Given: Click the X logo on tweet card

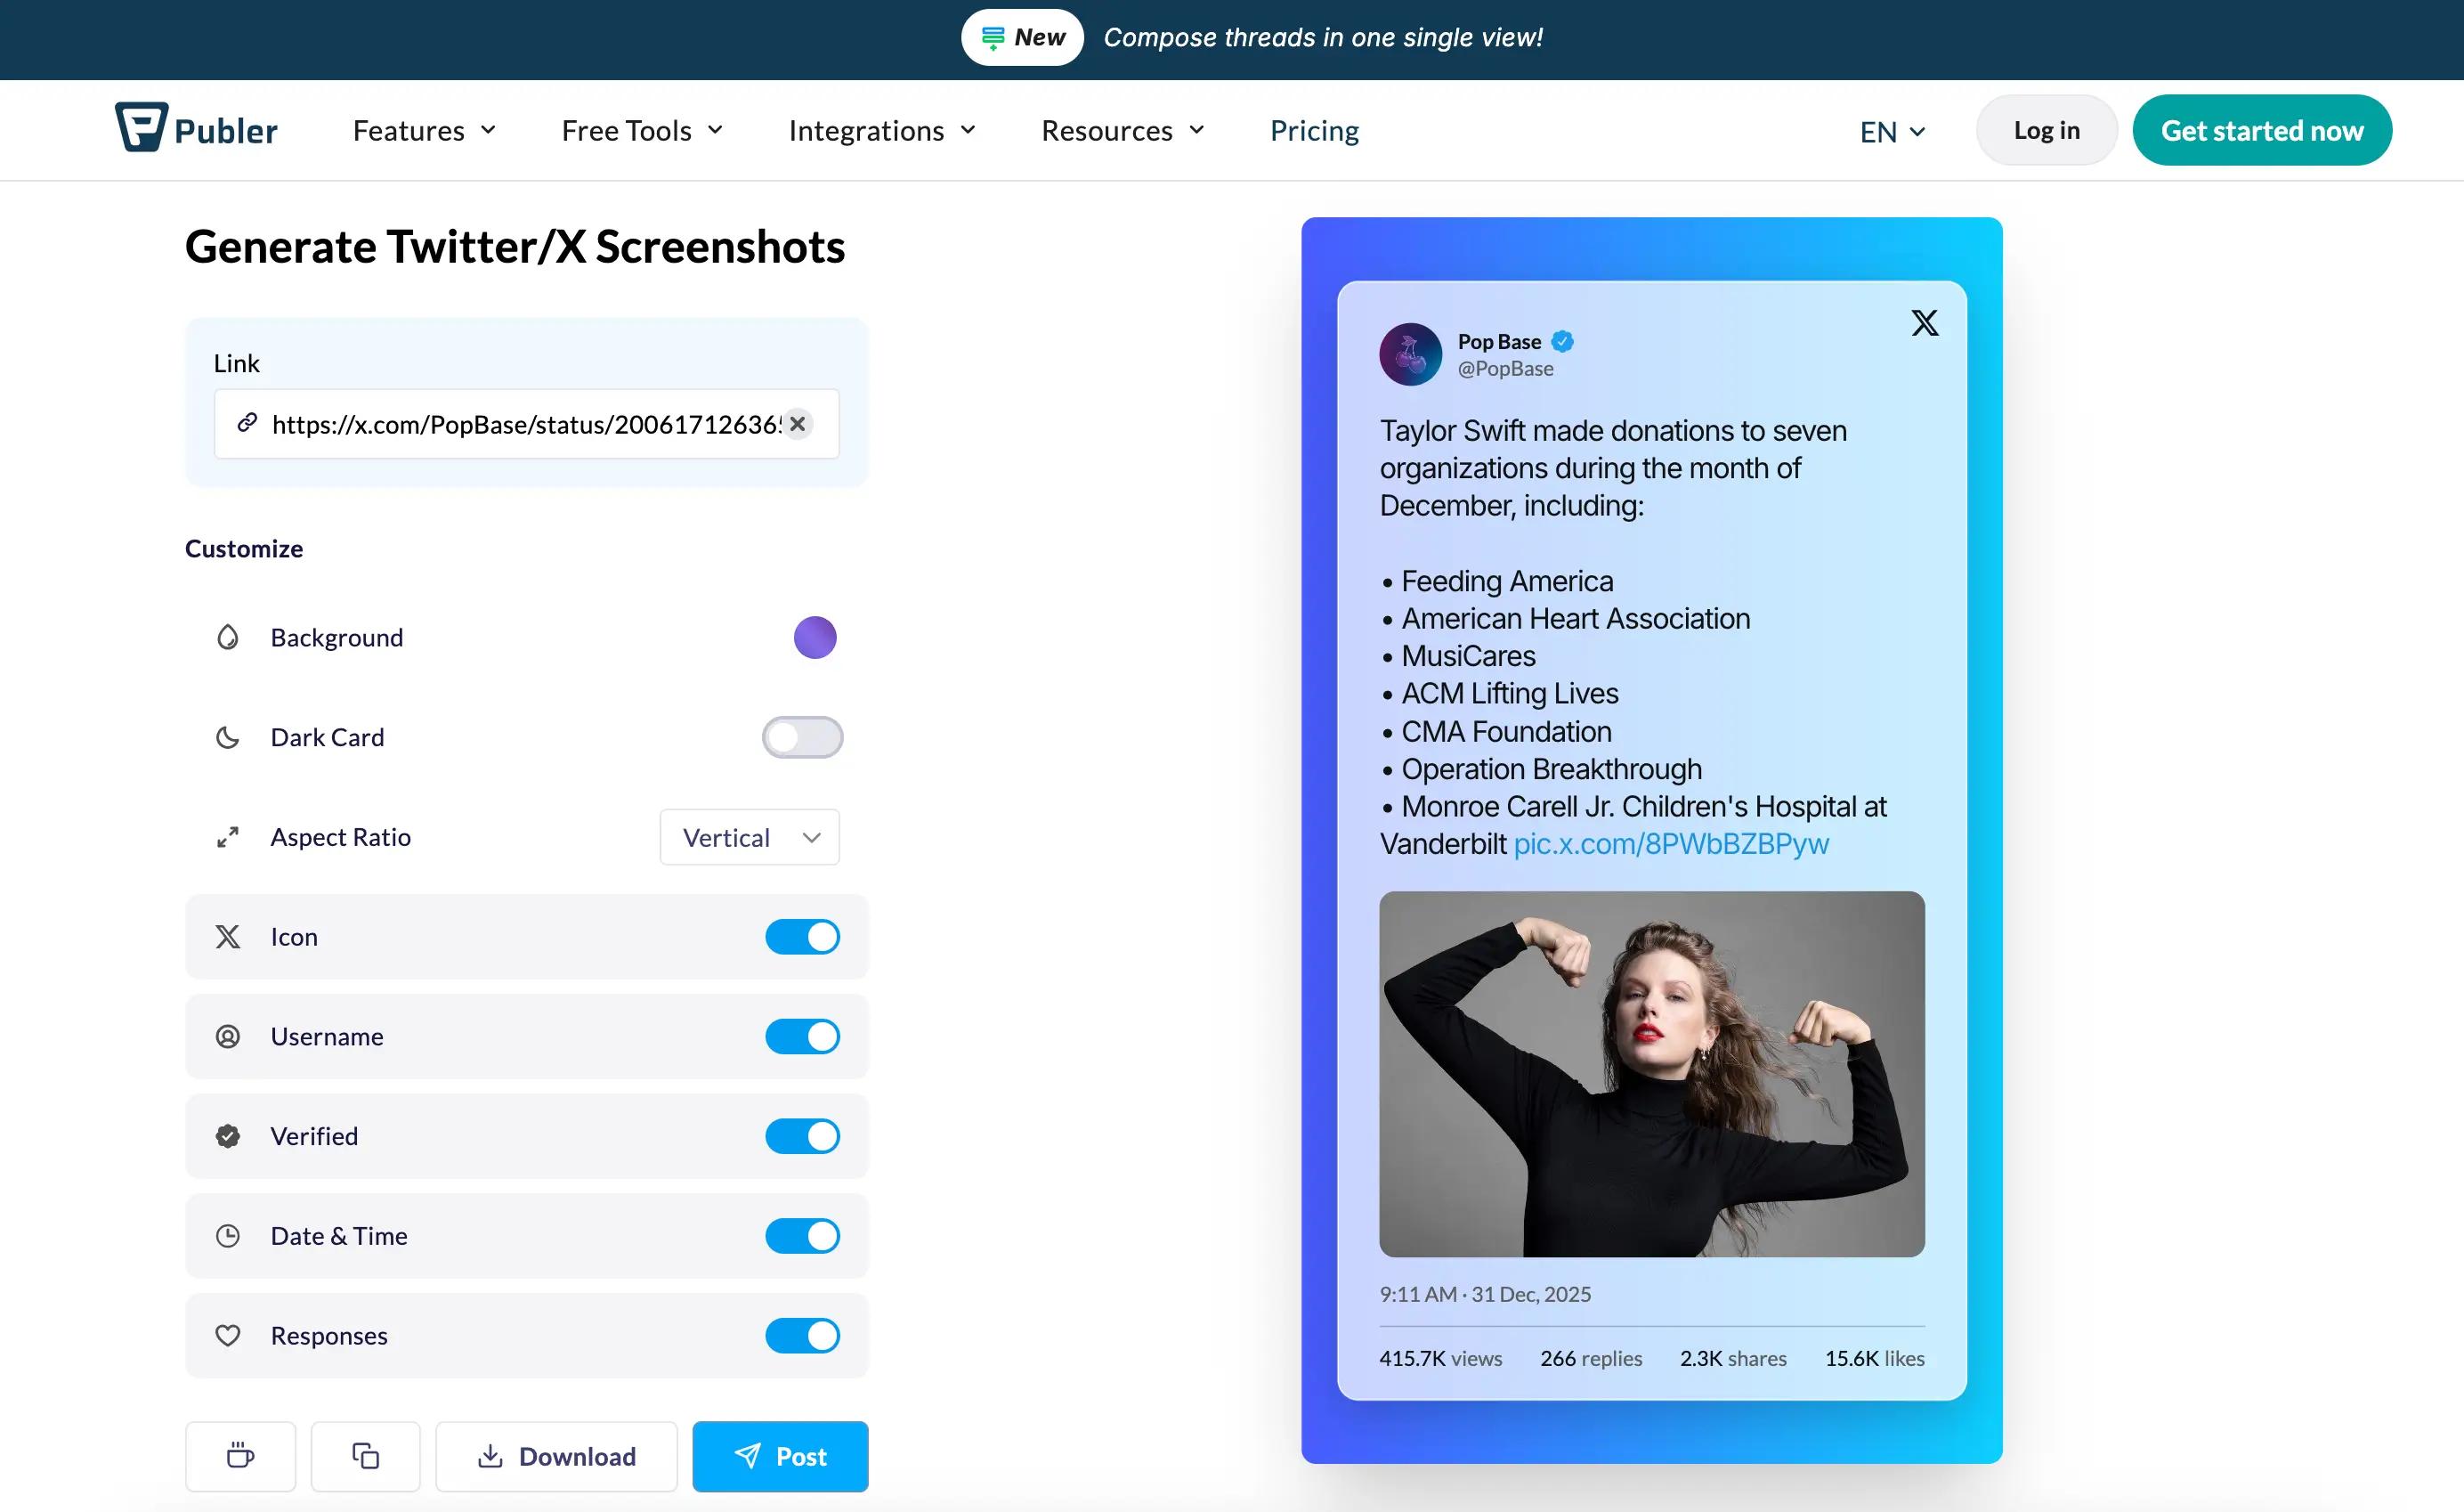Looking at the screenshot, I should (1924, 323).
